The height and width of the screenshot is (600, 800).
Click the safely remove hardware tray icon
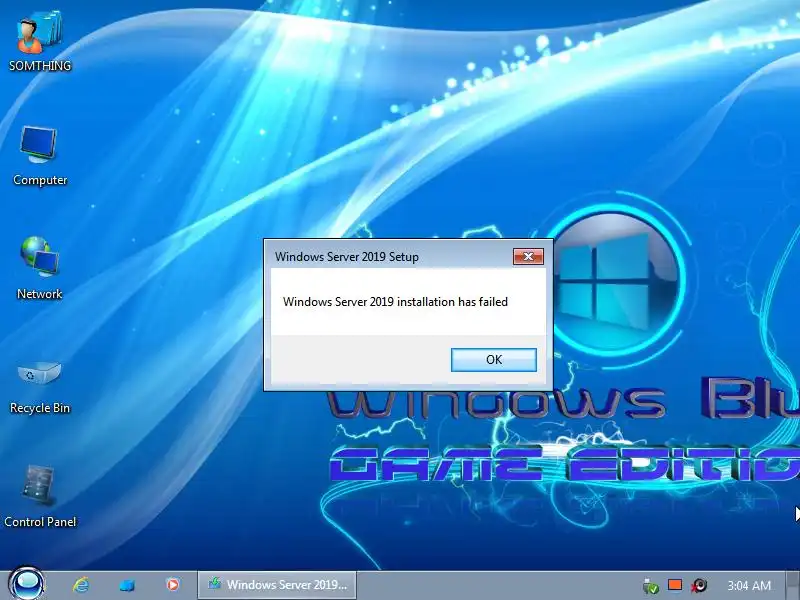pyautogui.click(x=651, y=586)
